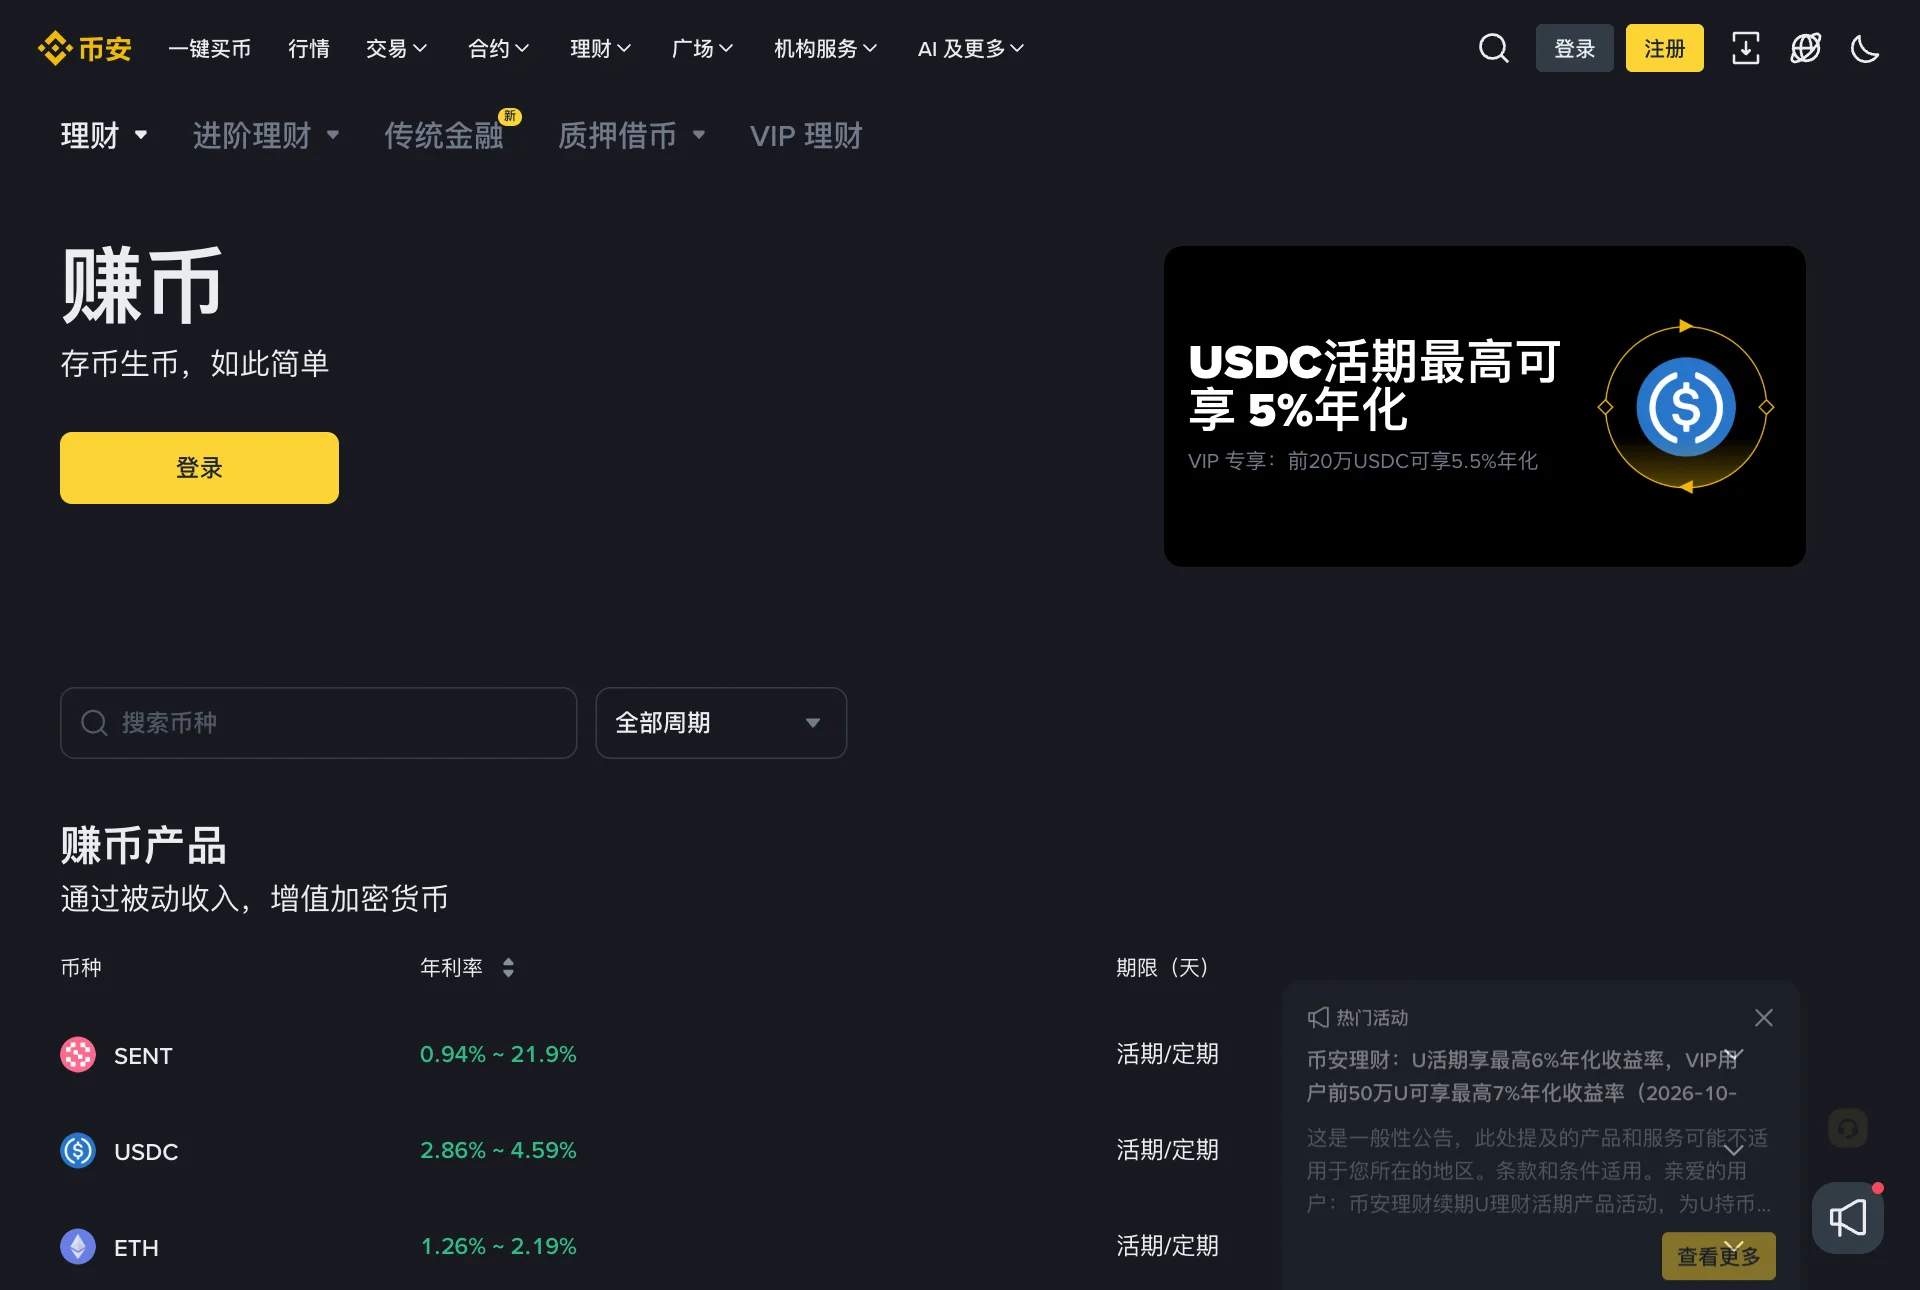Click the SENT rate 0.94% ~ 21.9%
Viewport: 1920px width, 1290px height.
[498, 1054]
